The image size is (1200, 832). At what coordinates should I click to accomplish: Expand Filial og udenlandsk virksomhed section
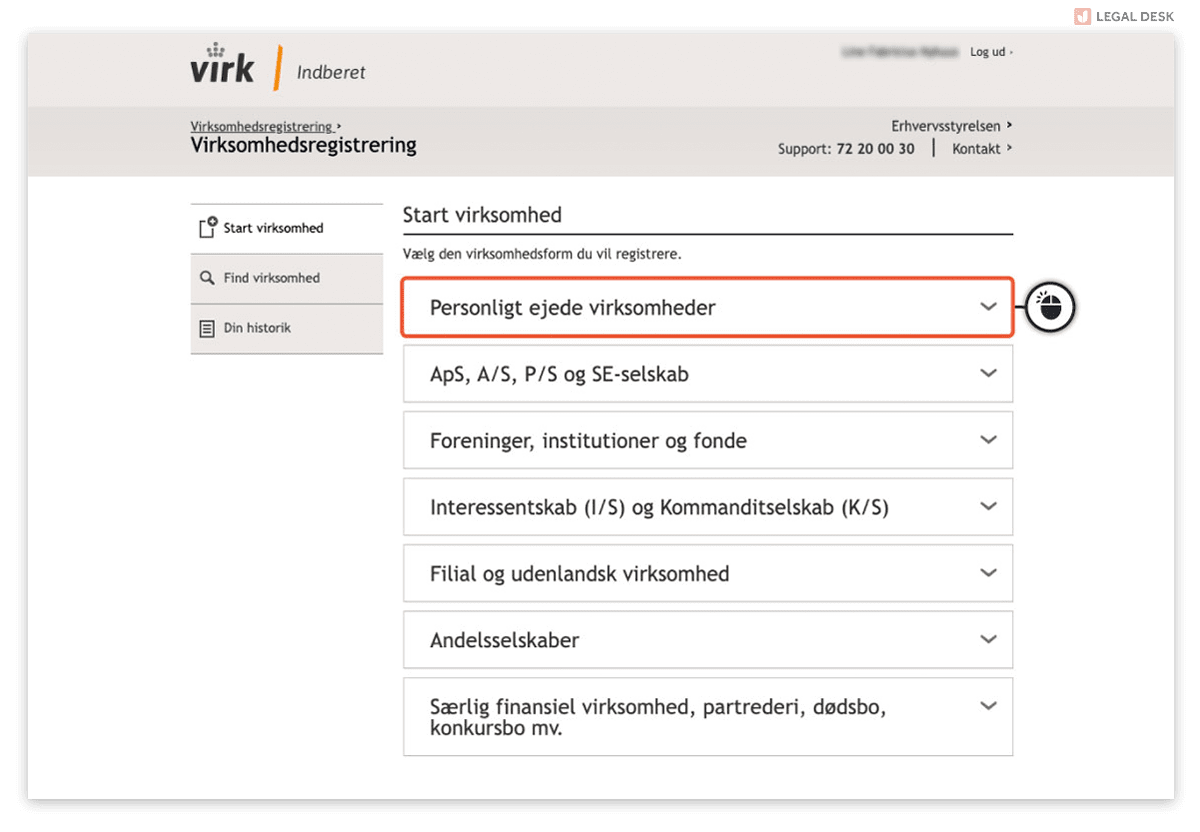coord(708,573)
